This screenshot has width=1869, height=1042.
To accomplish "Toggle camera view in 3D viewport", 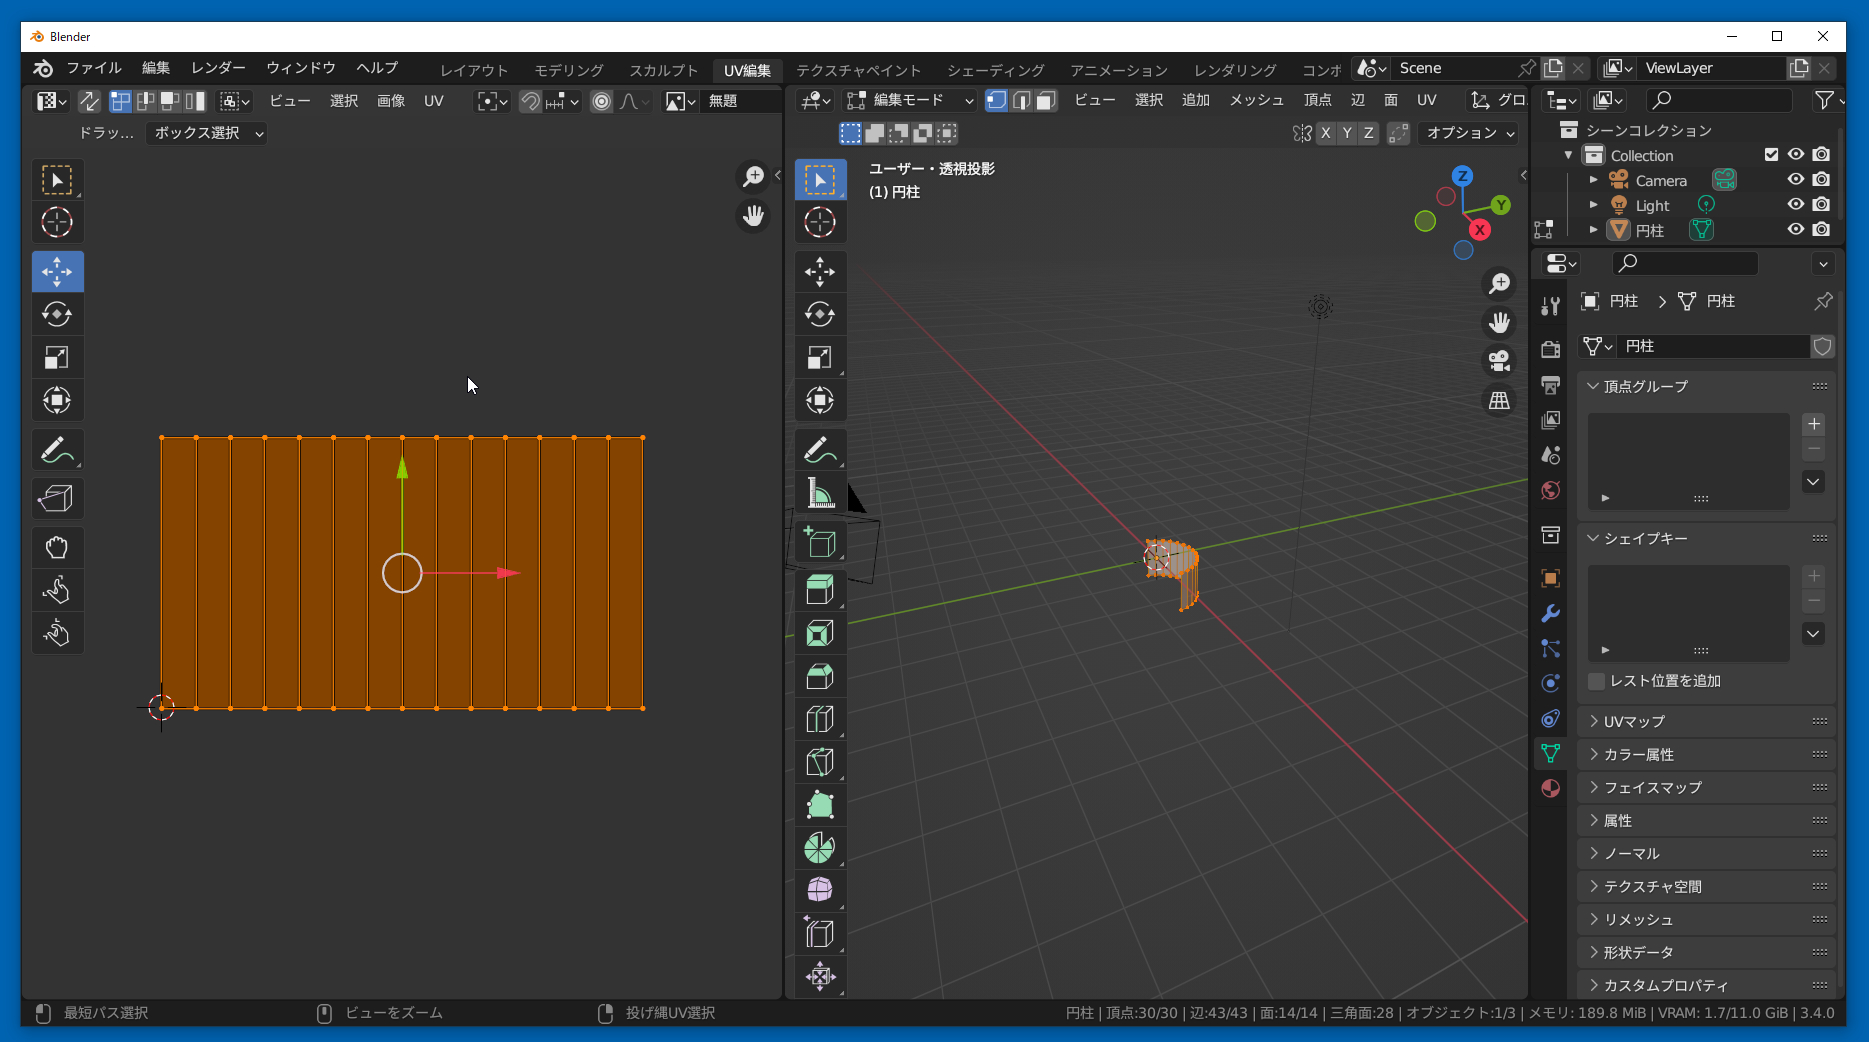I will tap(1499, 361).
